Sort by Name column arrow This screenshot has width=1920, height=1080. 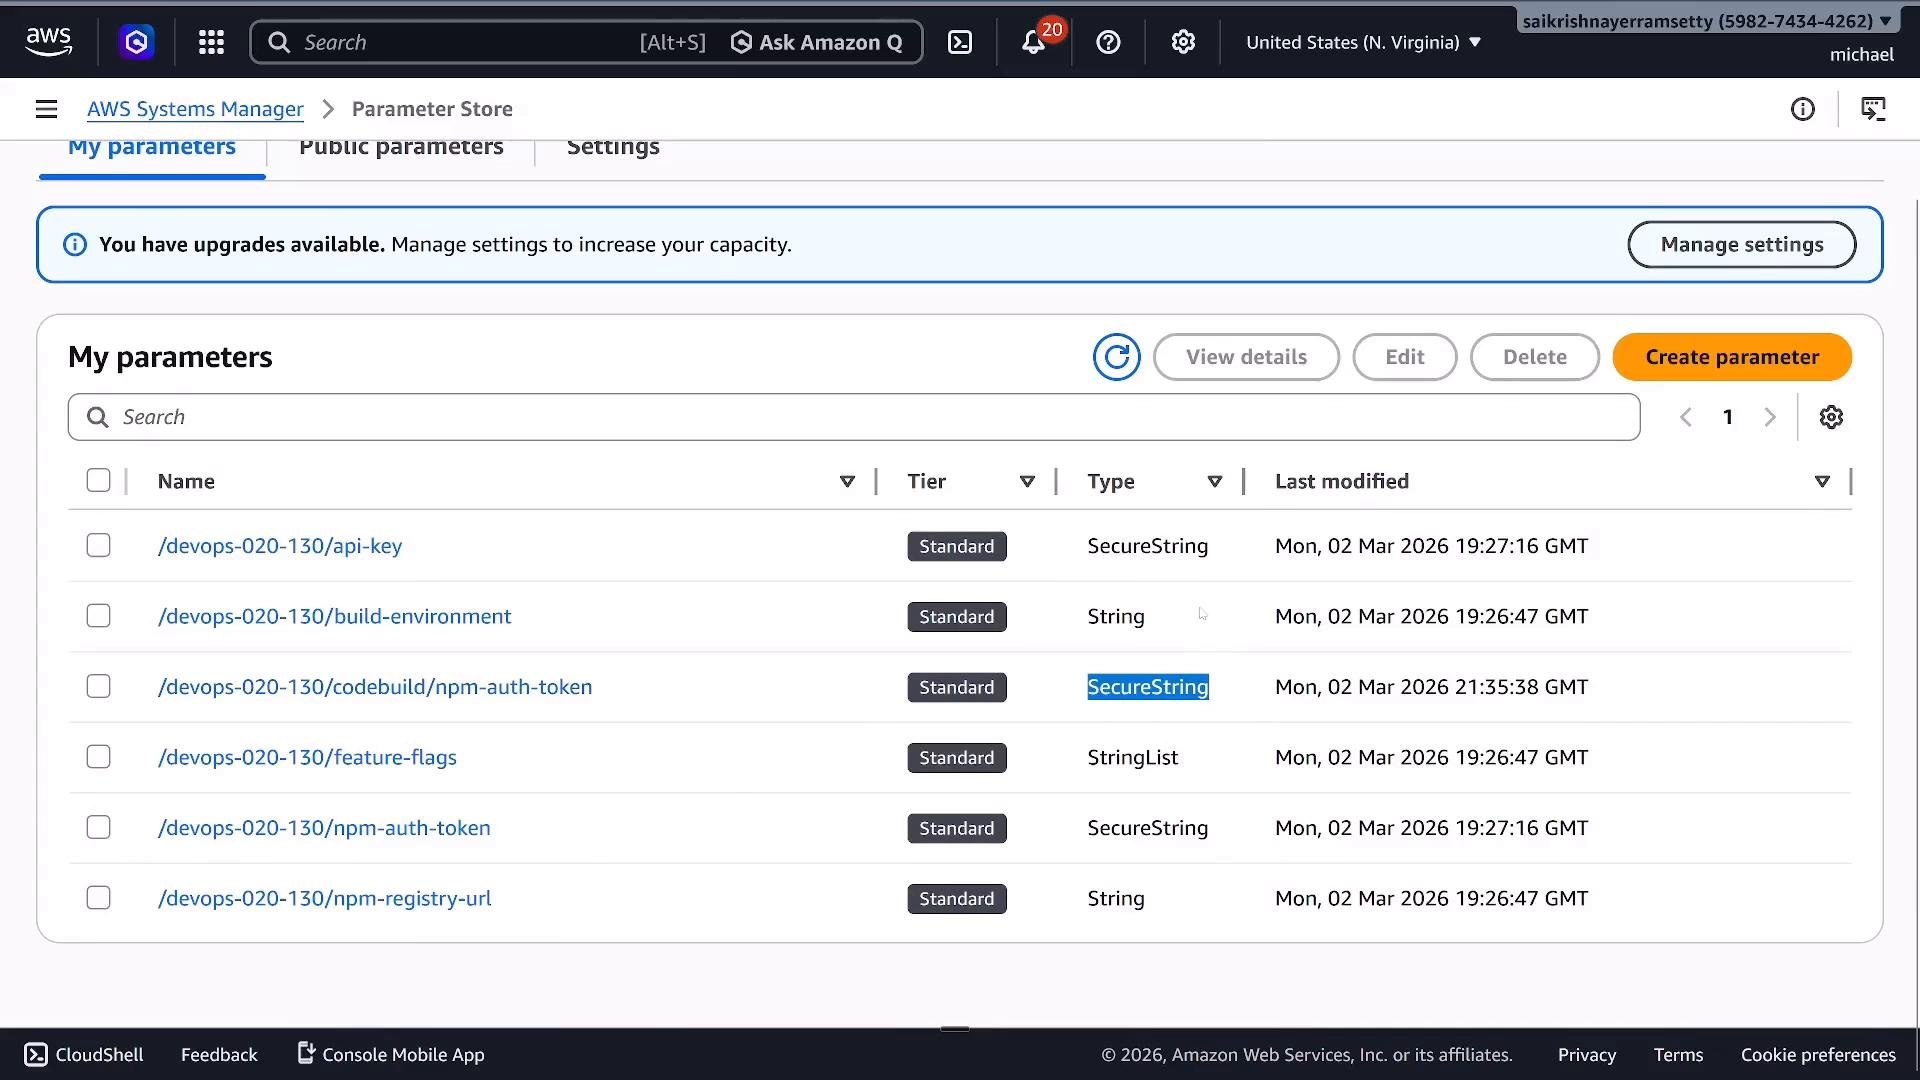847,482
